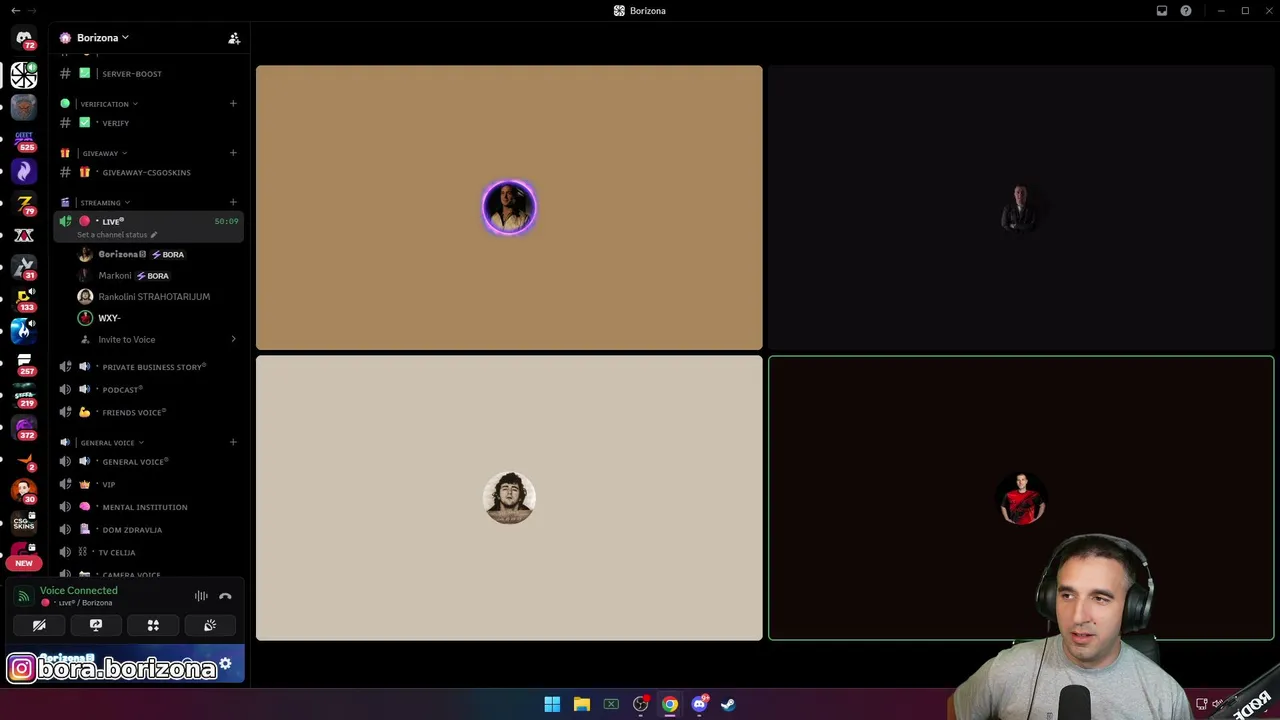Join the VIP voice channel
1280x720 pixels.
click(148, 484)
